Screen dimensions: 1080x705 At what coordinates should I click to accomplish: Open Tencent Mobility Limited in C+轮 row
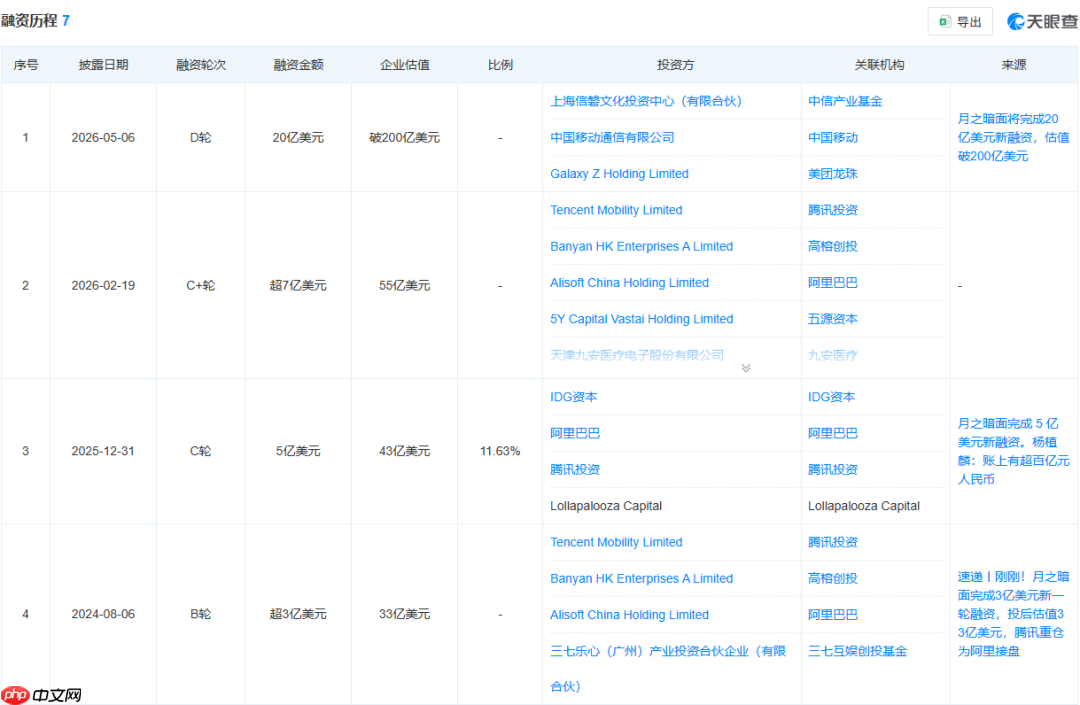[x=616, y=210]
